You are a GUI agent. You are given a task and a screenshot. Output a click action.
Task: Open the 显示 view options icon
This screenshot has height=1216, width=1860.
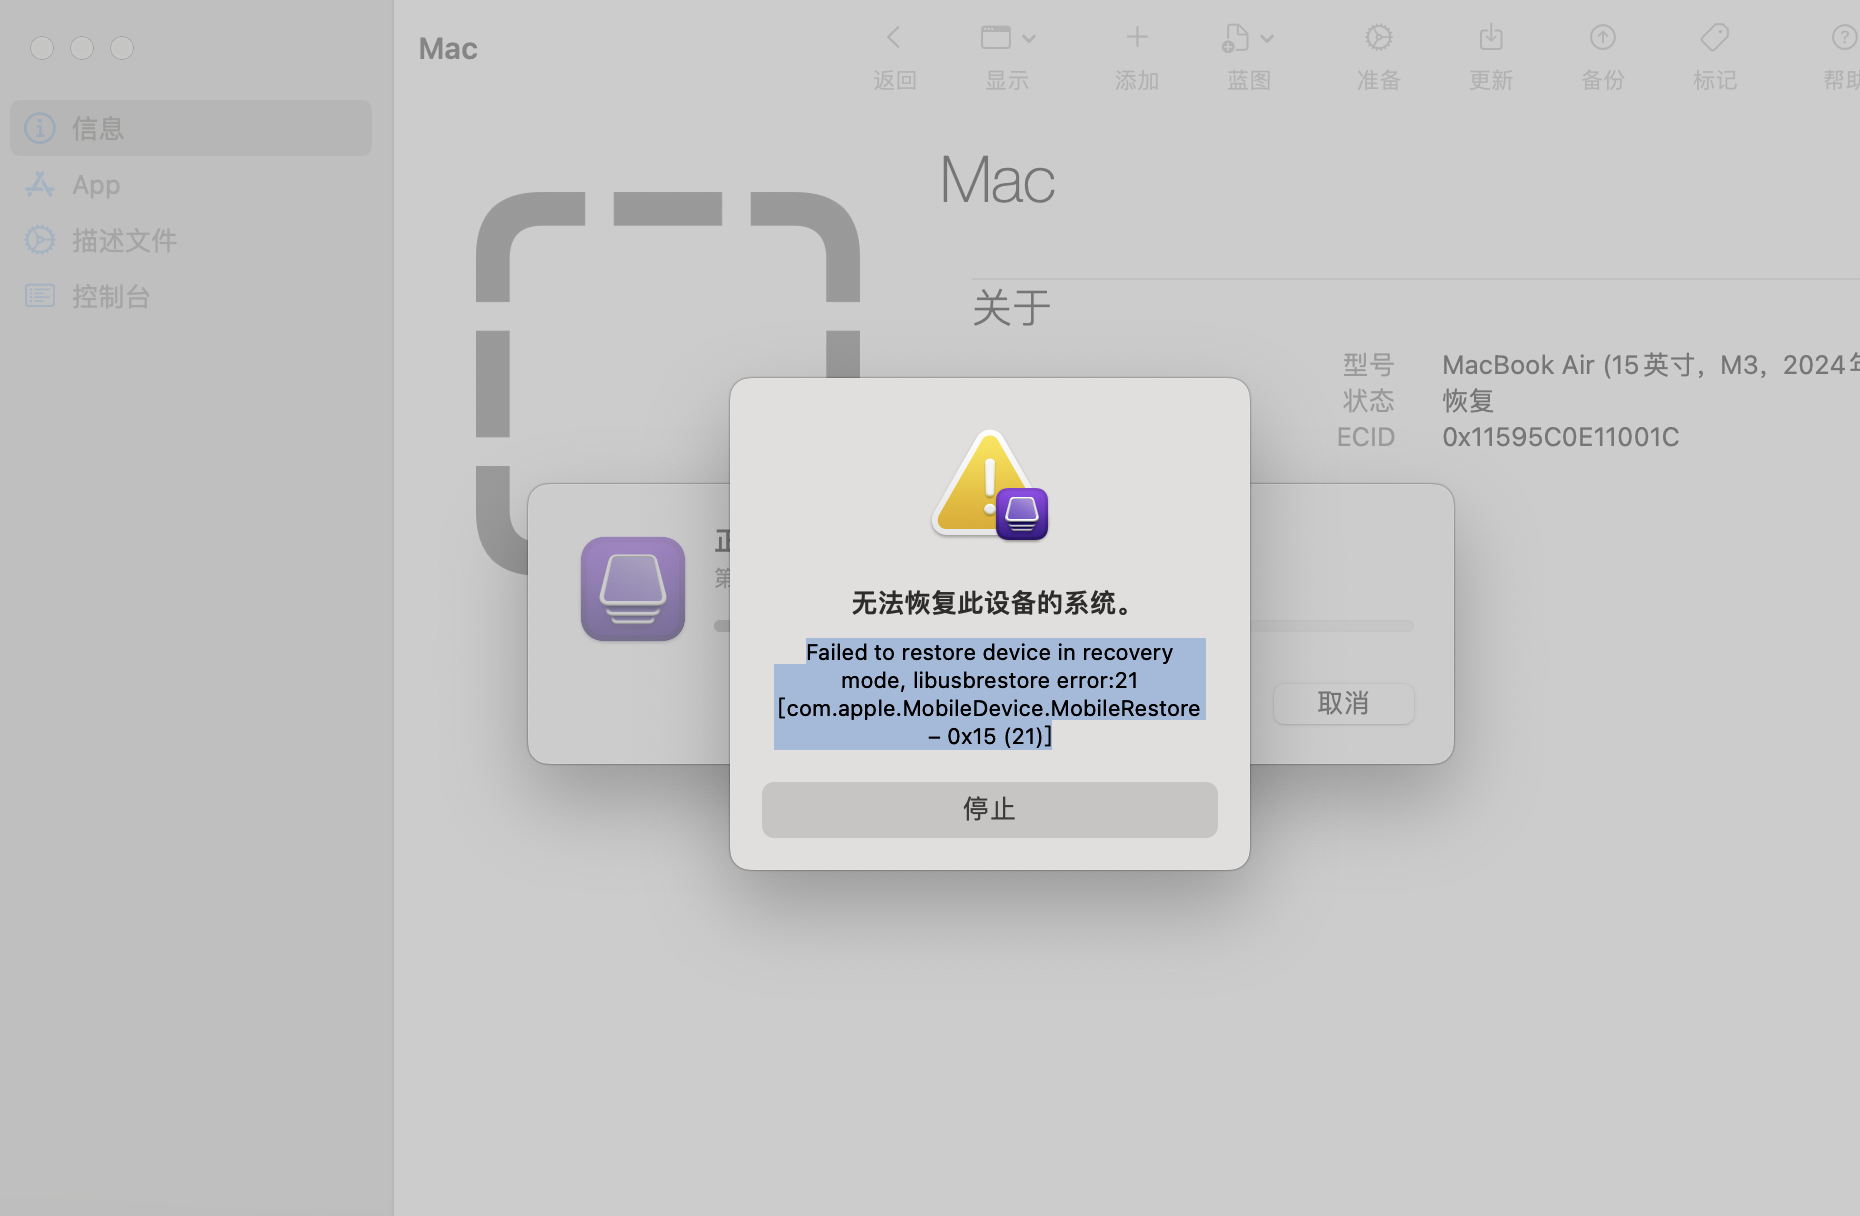[996, 38]
